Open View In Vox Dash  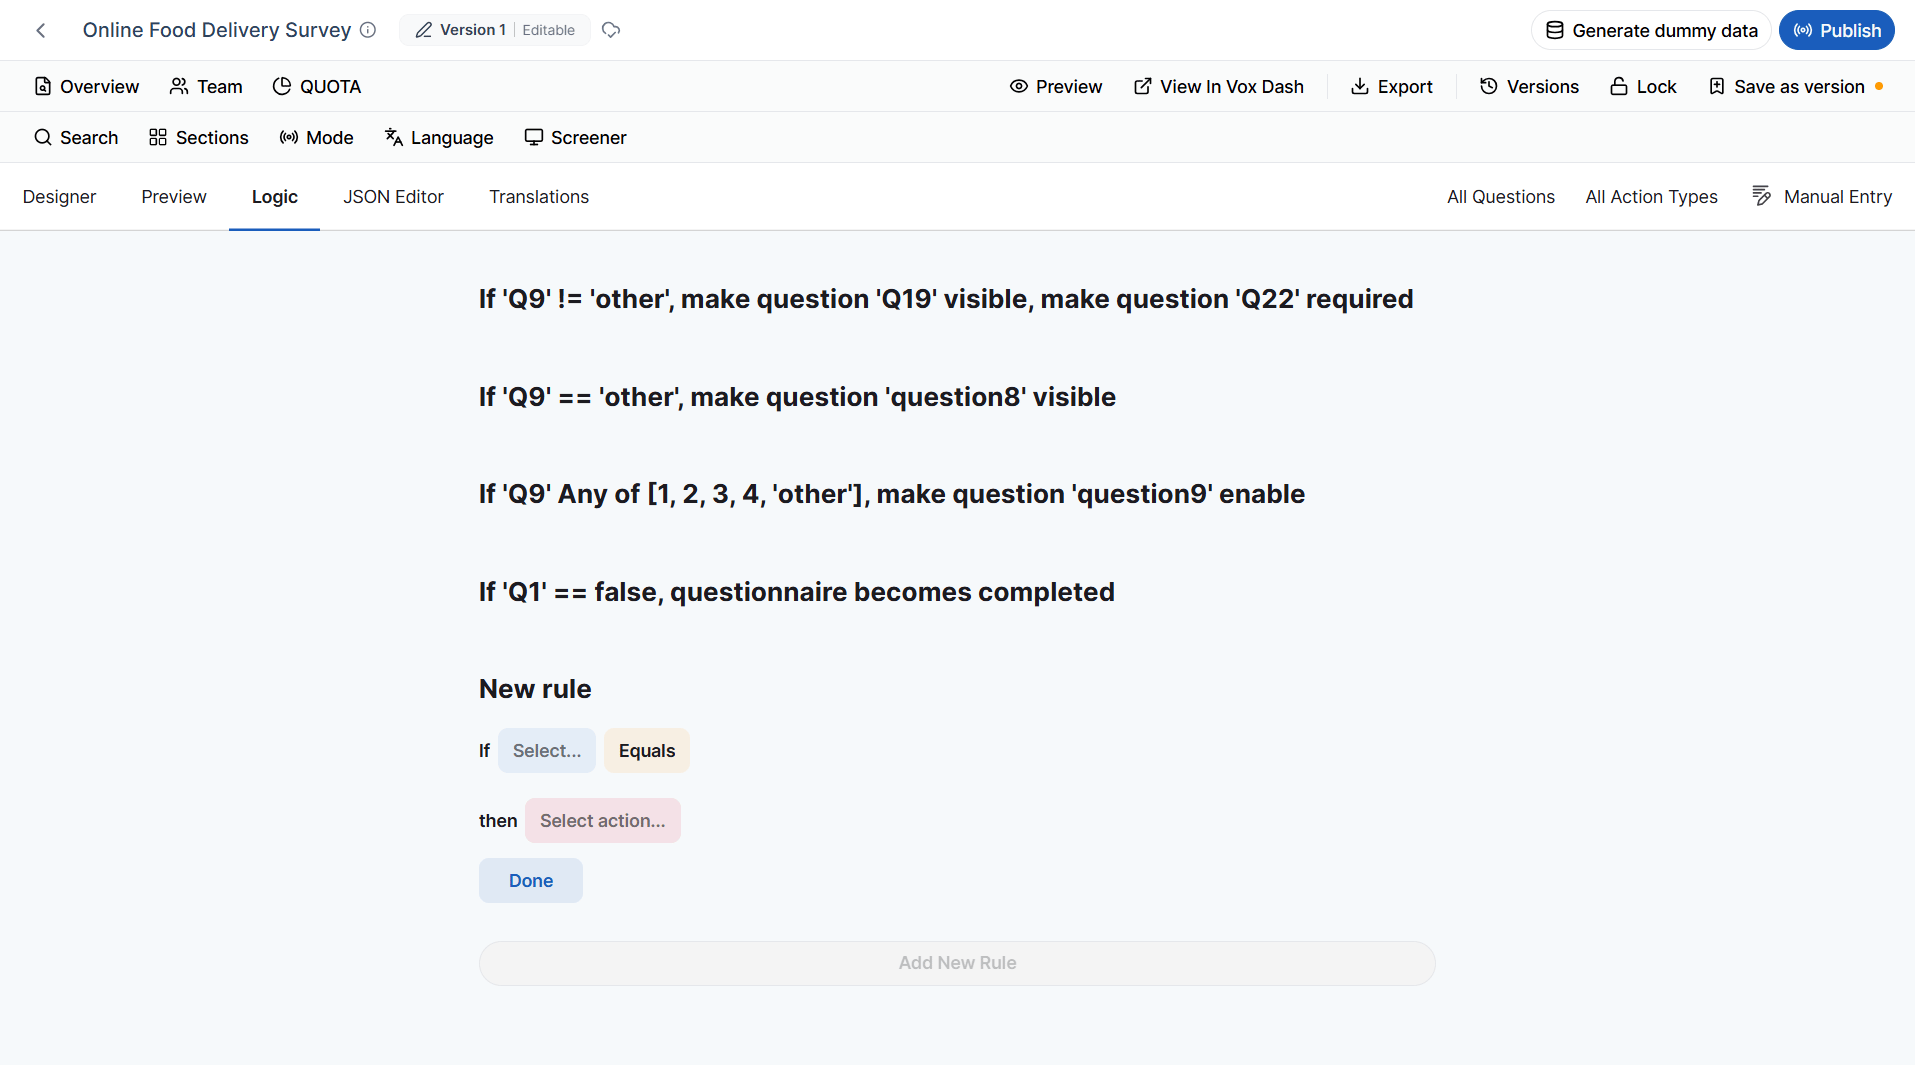(x=1218, y=86)
